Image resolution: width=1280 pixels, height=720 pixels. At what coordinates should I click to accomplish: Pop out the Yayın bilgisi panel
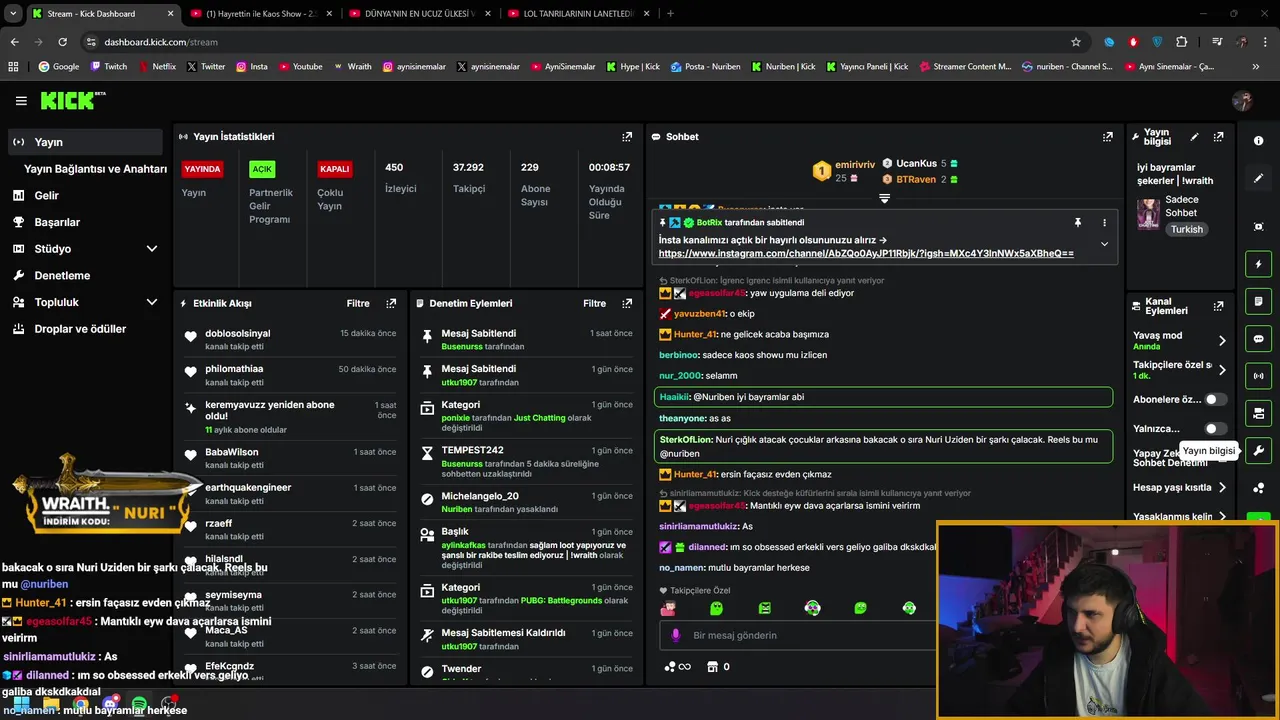click(x=1218, y=137)
